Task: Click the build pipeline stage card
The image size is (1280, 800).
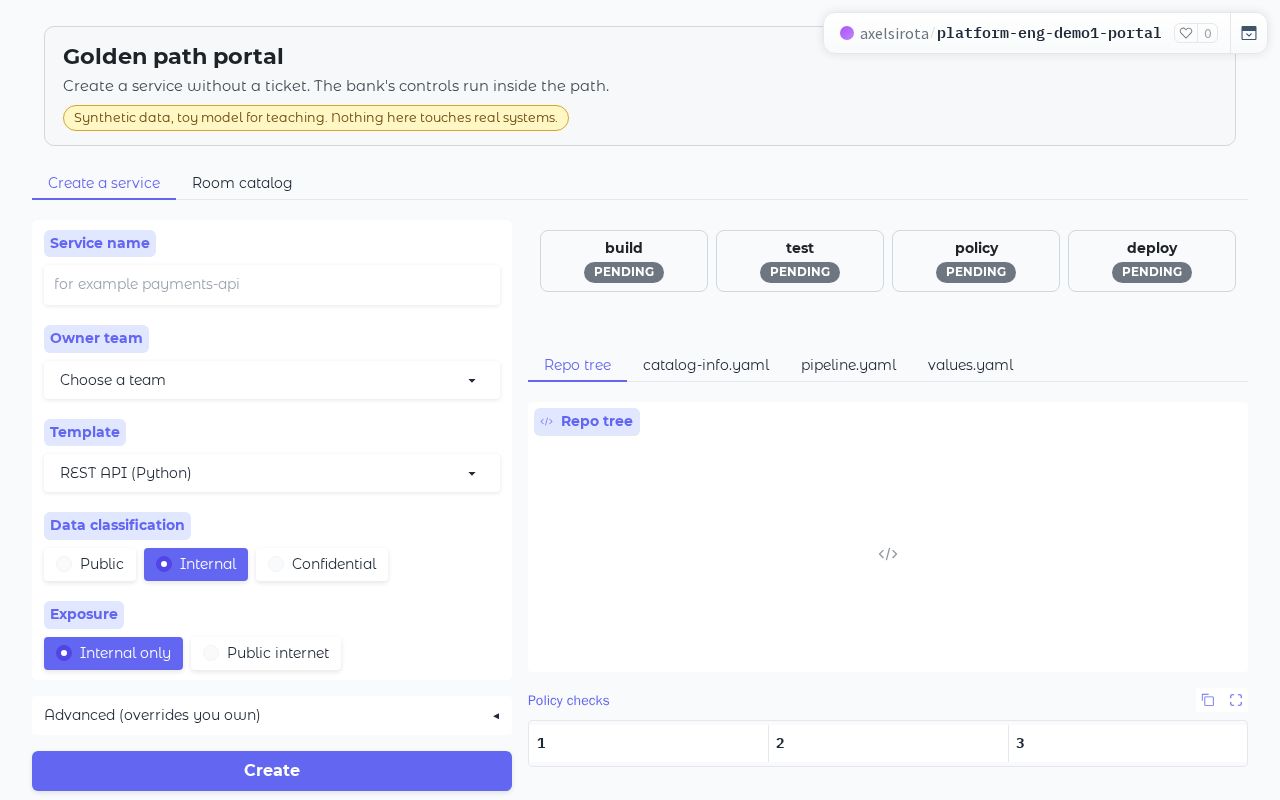Action: [x=624, y=261]
